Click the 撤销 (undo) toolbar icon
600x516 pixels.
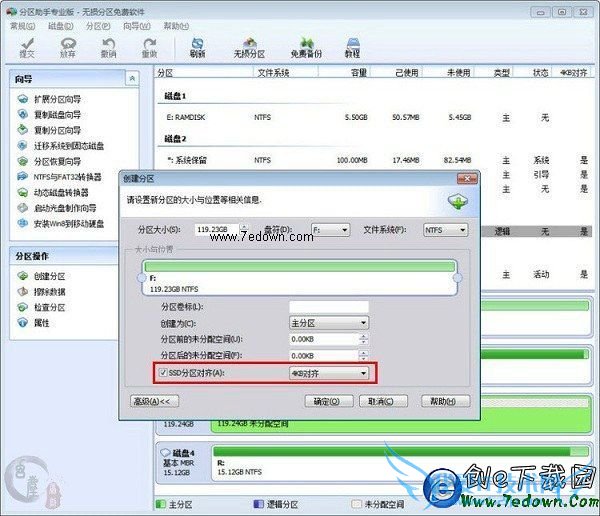tap(109, 47)
